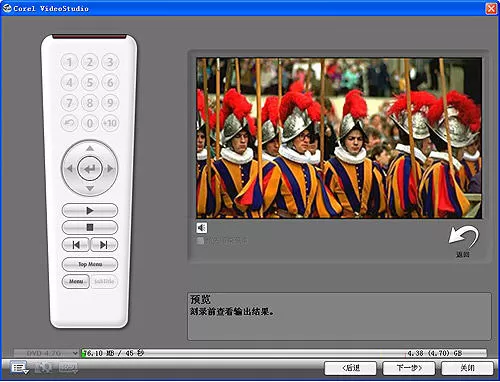
Task: Click the number 0 remote button
Action: tap(90, 123)
